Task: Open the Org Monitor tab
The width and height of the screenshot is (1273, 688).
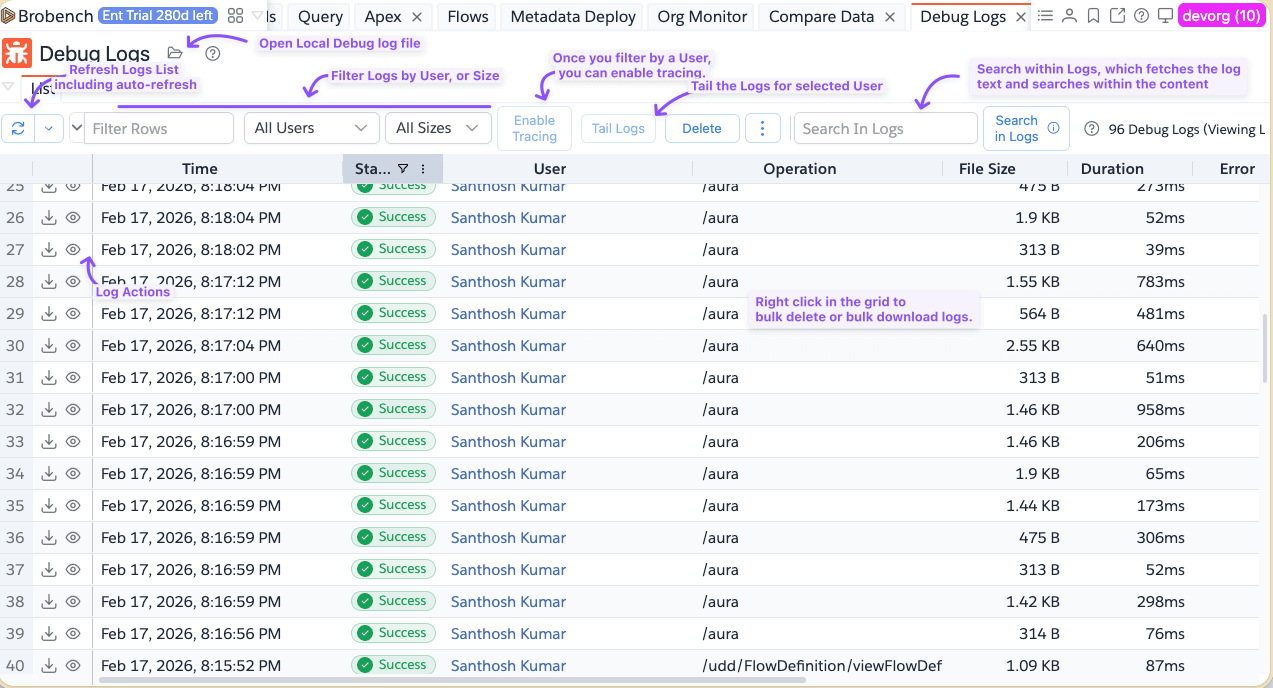Action: point(702,17)
